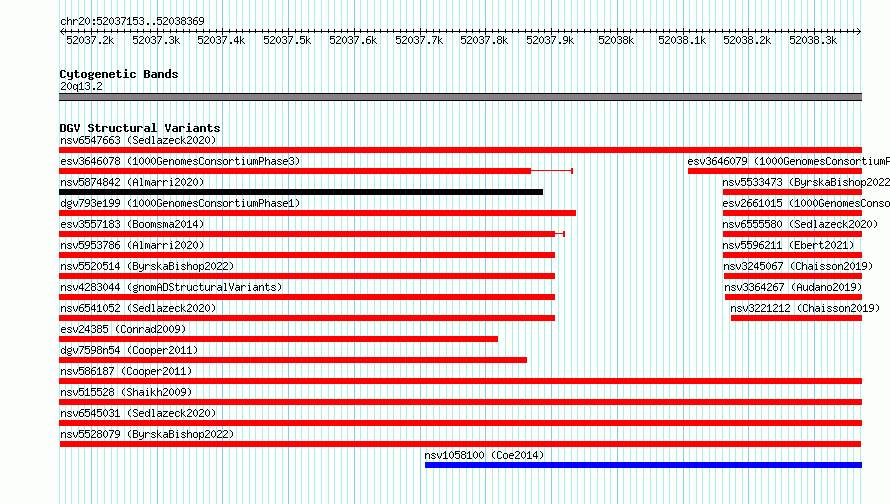Select the 20q13.2 band label
The width and height of the screenshot is (890, 504).
coord(81,86)
